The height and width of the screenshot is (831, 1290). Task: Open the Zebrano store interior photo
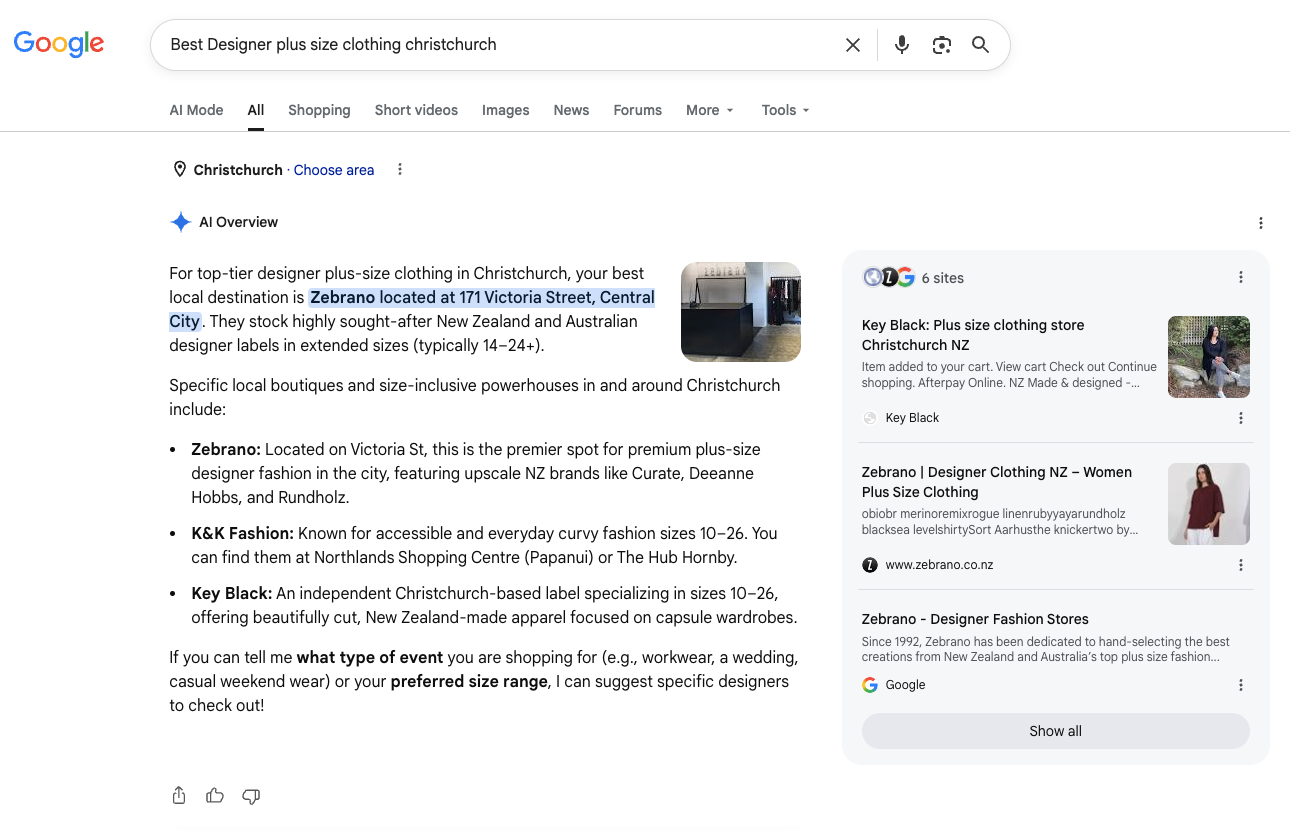pyautogui.click(x=741, y=312)
